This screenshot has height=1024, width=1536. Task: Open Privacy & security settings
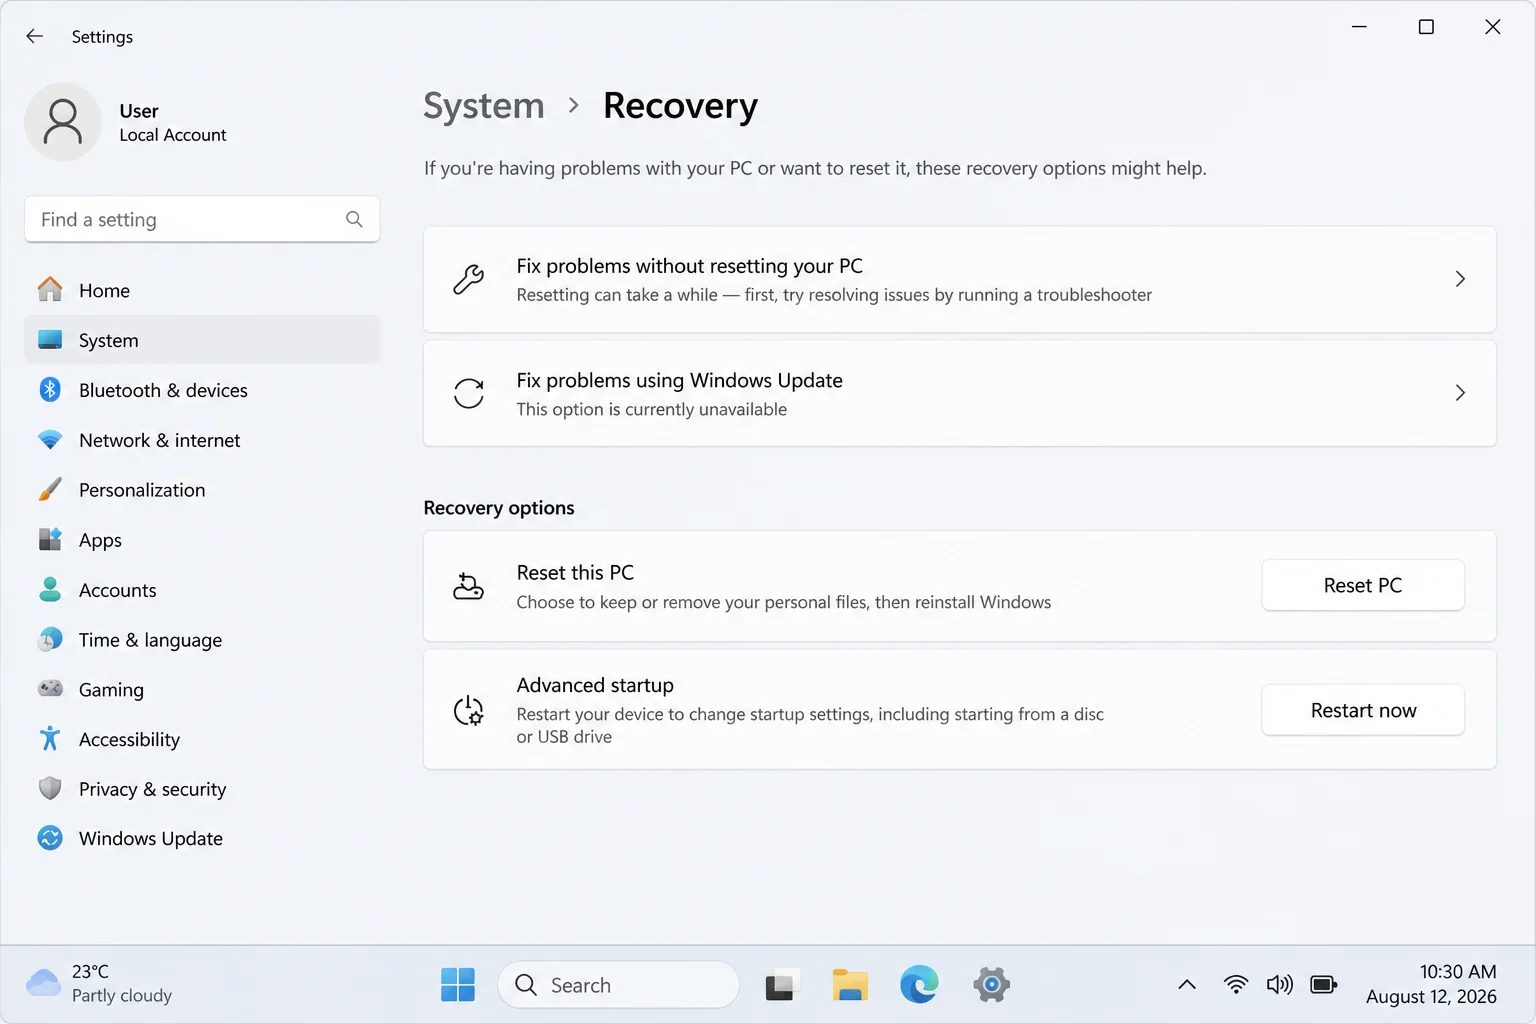coord(202,789)
